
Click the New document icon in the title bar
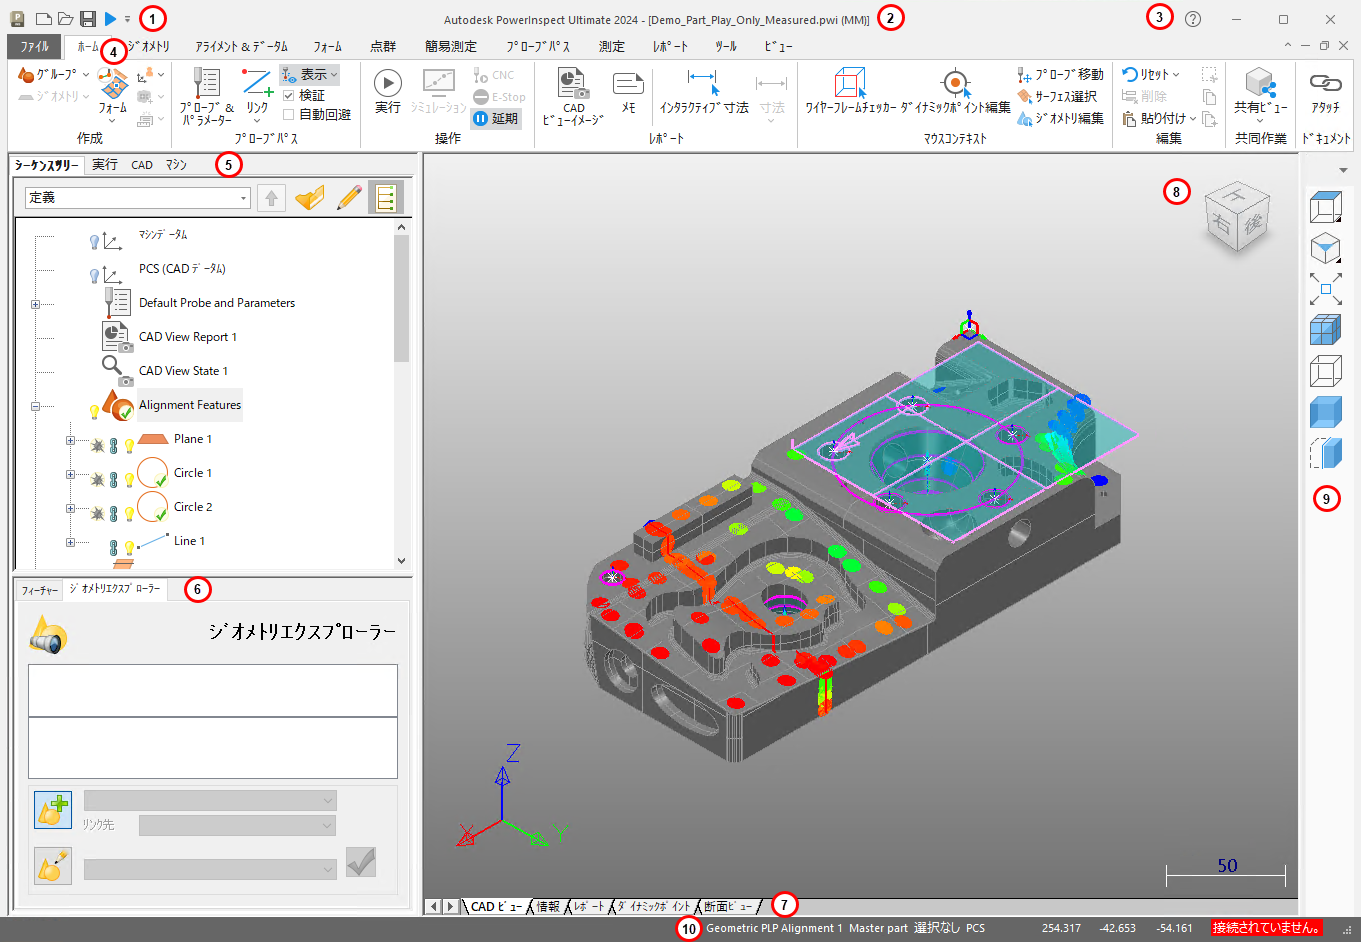point(43,19)
